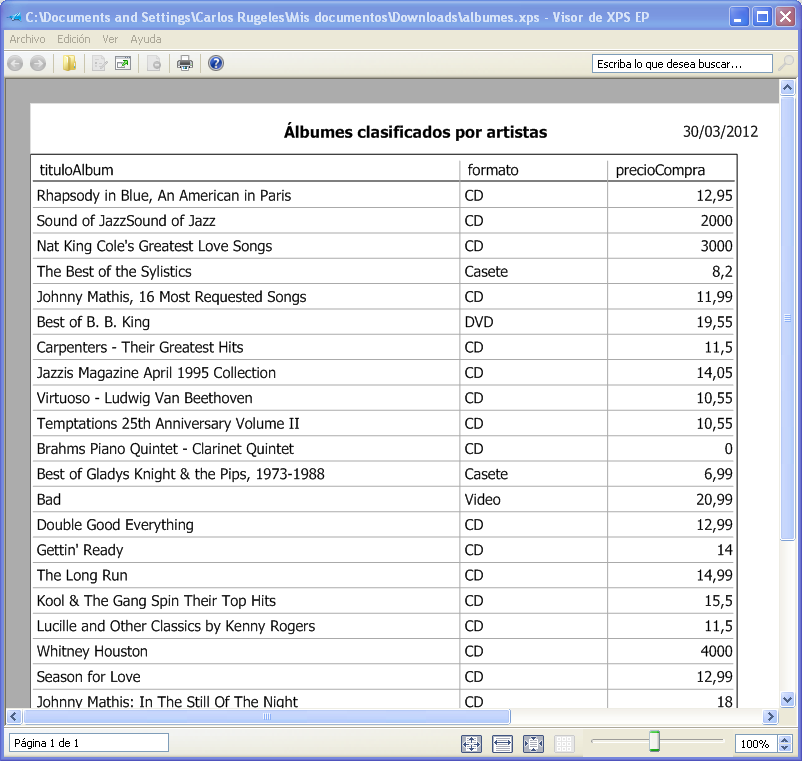Open the Edición menu

click(74, 39)
